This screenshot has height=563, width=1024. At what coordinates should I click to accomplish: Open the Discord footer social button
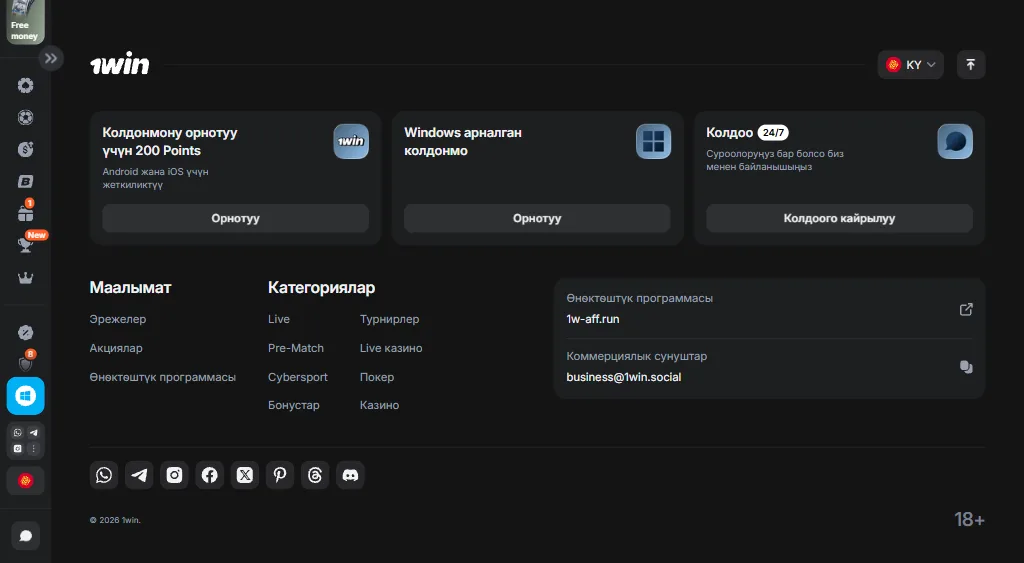351,475
